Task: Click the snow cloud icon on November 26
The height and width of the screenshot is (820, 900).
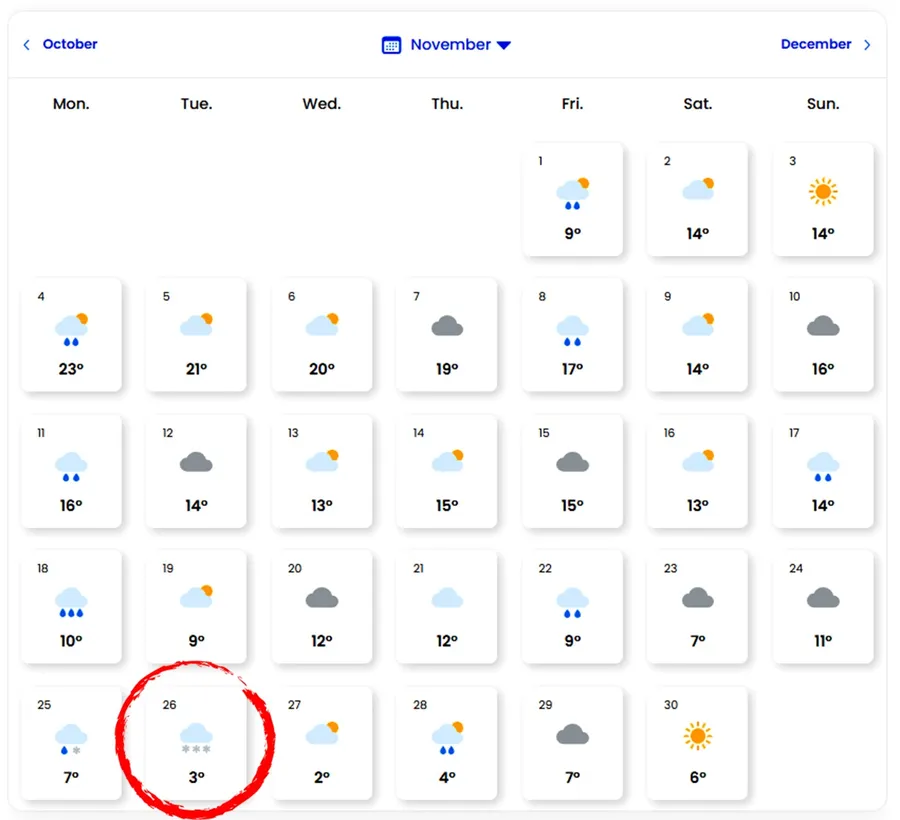Action: click(196, 738)
